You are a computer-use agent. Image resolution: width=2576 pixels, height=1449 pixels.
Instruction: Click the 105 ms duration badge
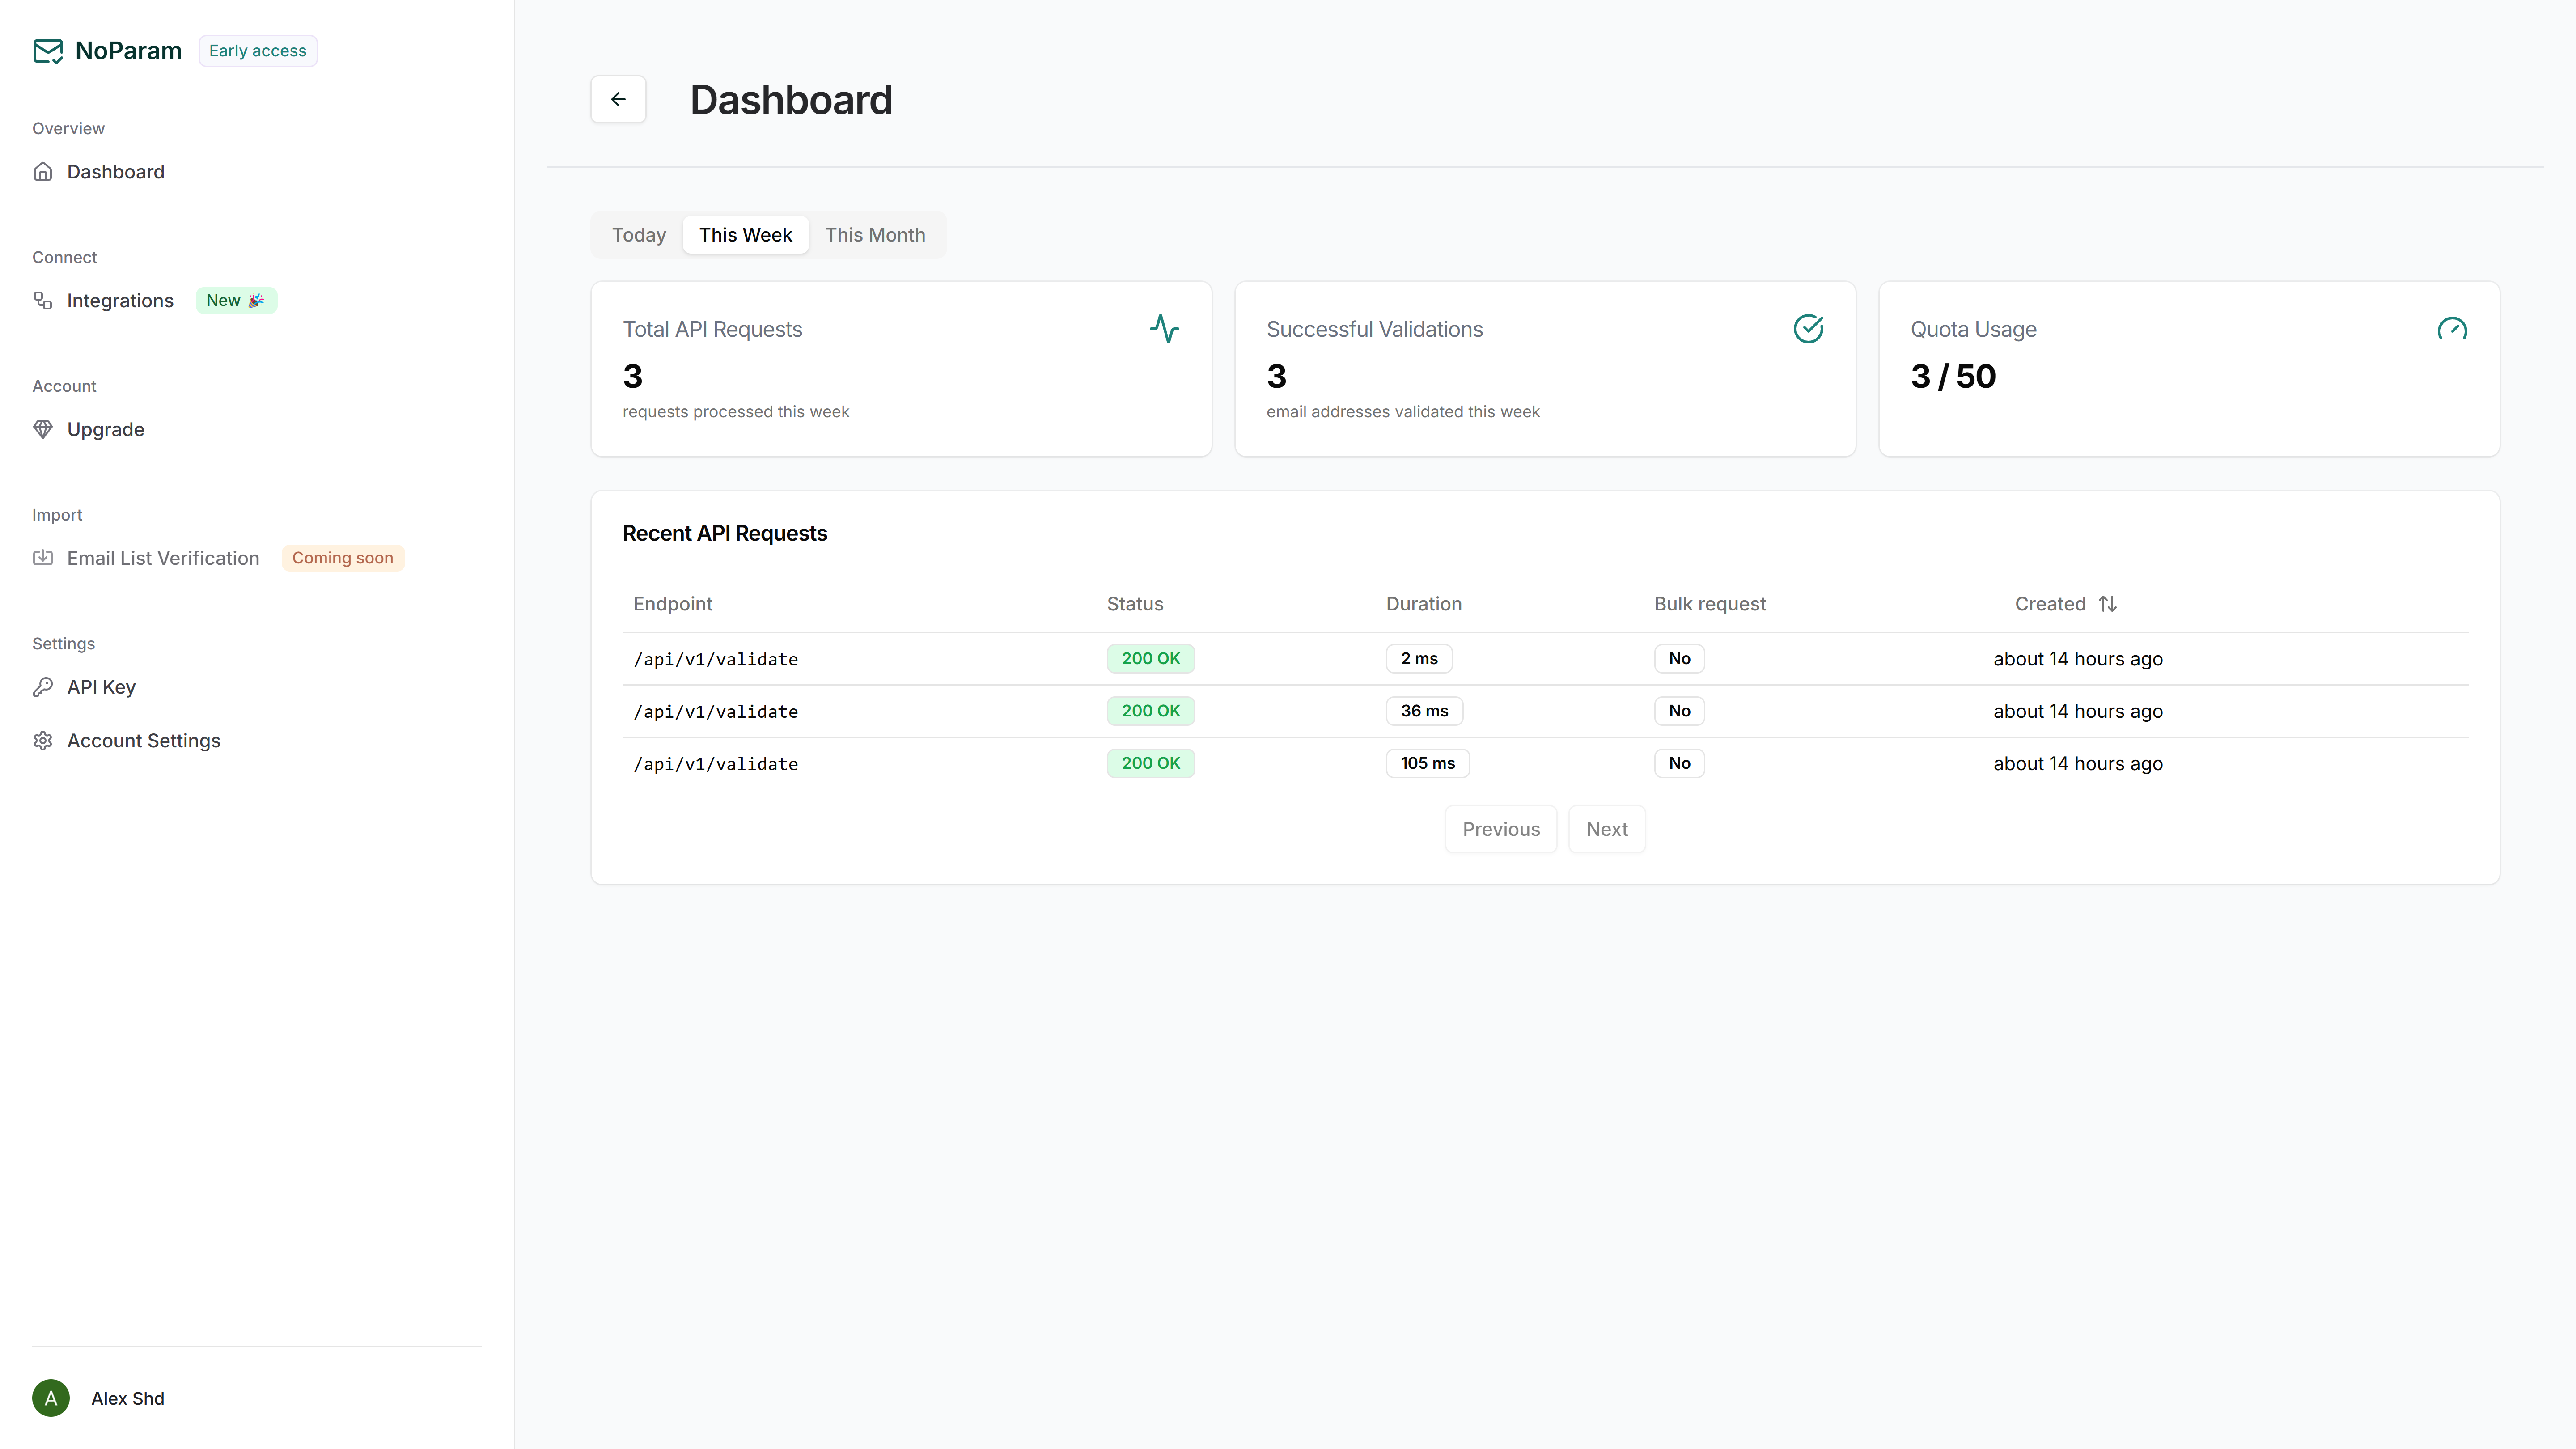coord(1428,763)
